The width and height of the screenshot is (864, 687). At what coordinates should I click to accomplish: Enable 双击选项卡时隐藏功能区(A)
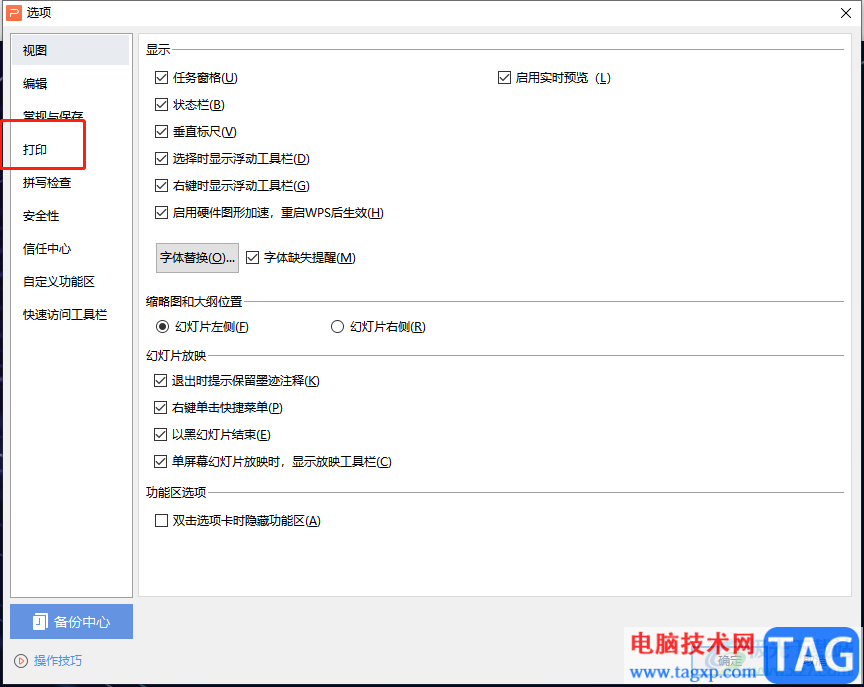161,520
